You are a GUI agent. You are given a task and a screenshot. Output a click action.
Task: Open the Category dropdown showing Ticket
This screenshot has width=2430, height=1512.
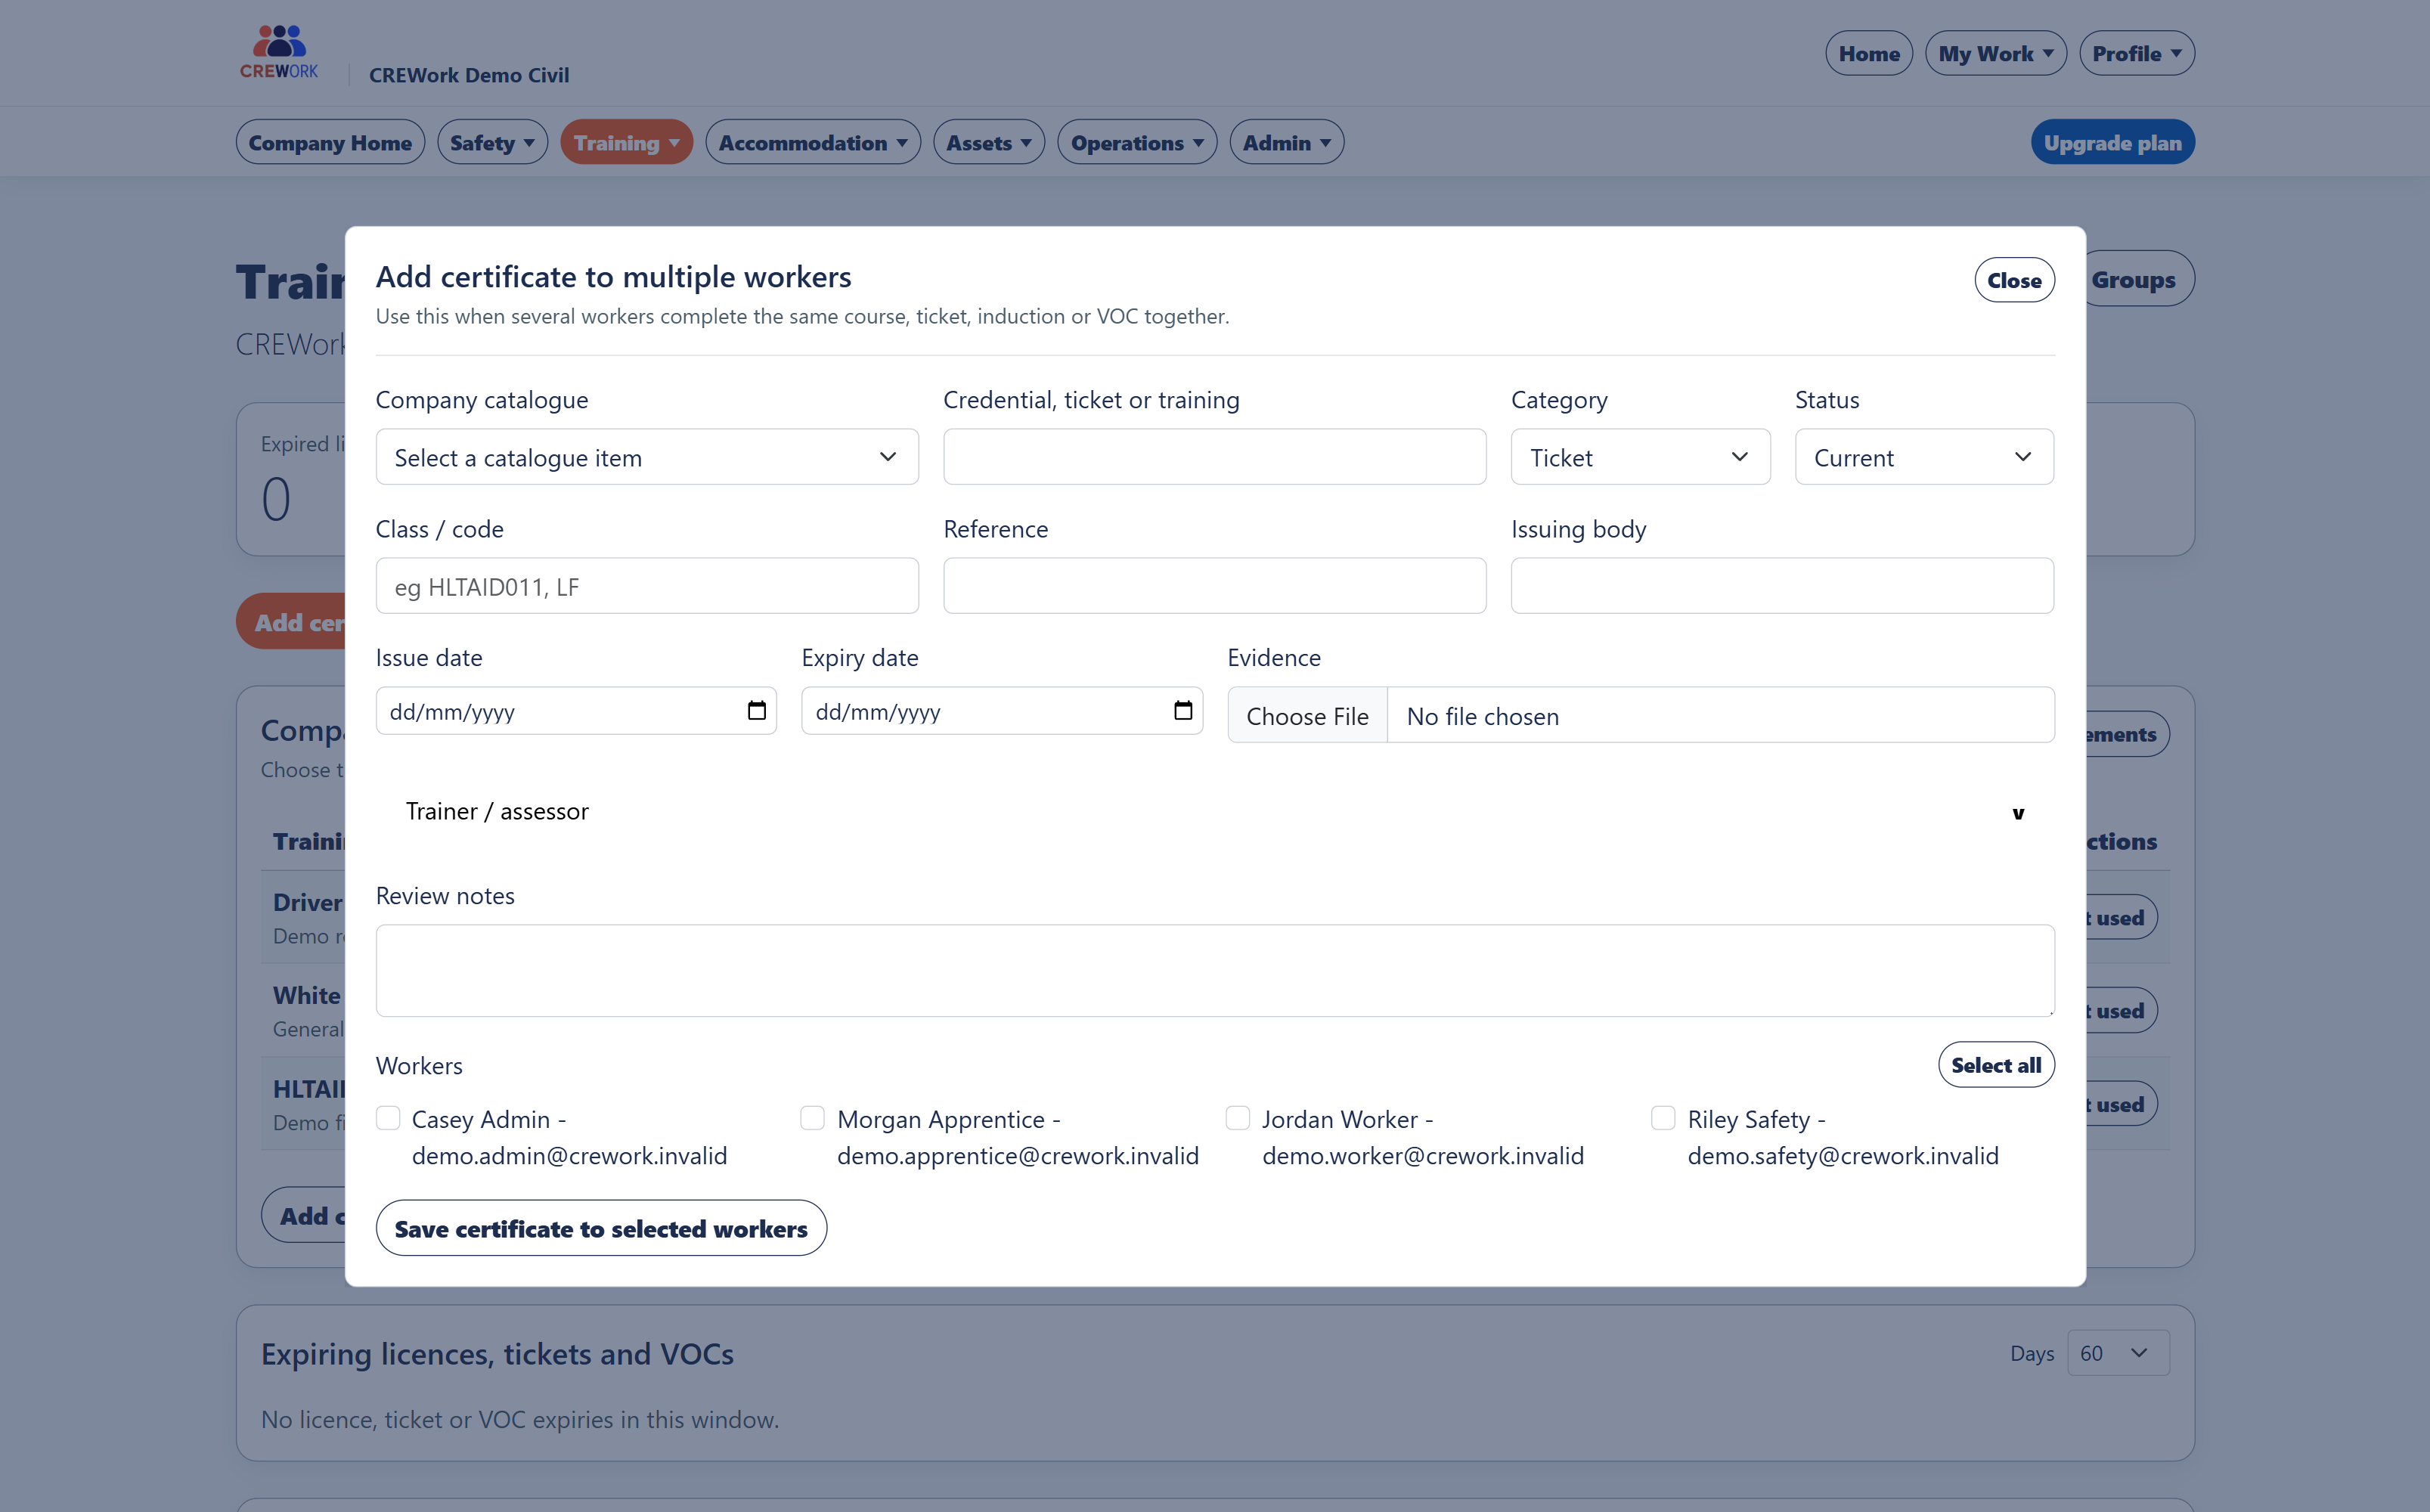(x=1640, y=457)
